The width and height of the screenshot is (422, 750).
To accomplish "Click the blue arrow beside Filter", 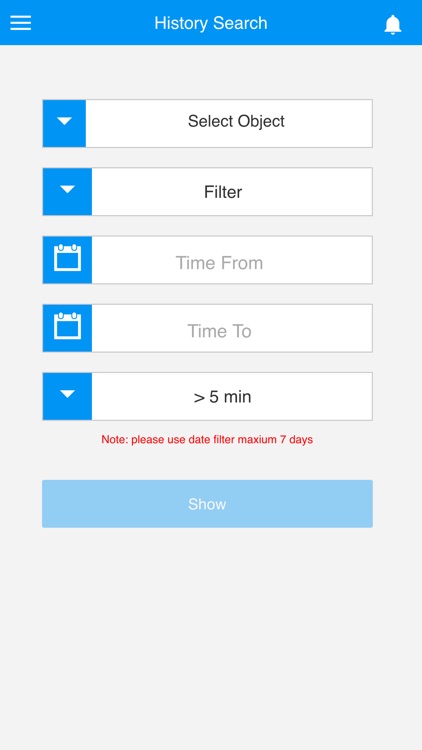I will (67, 191).
